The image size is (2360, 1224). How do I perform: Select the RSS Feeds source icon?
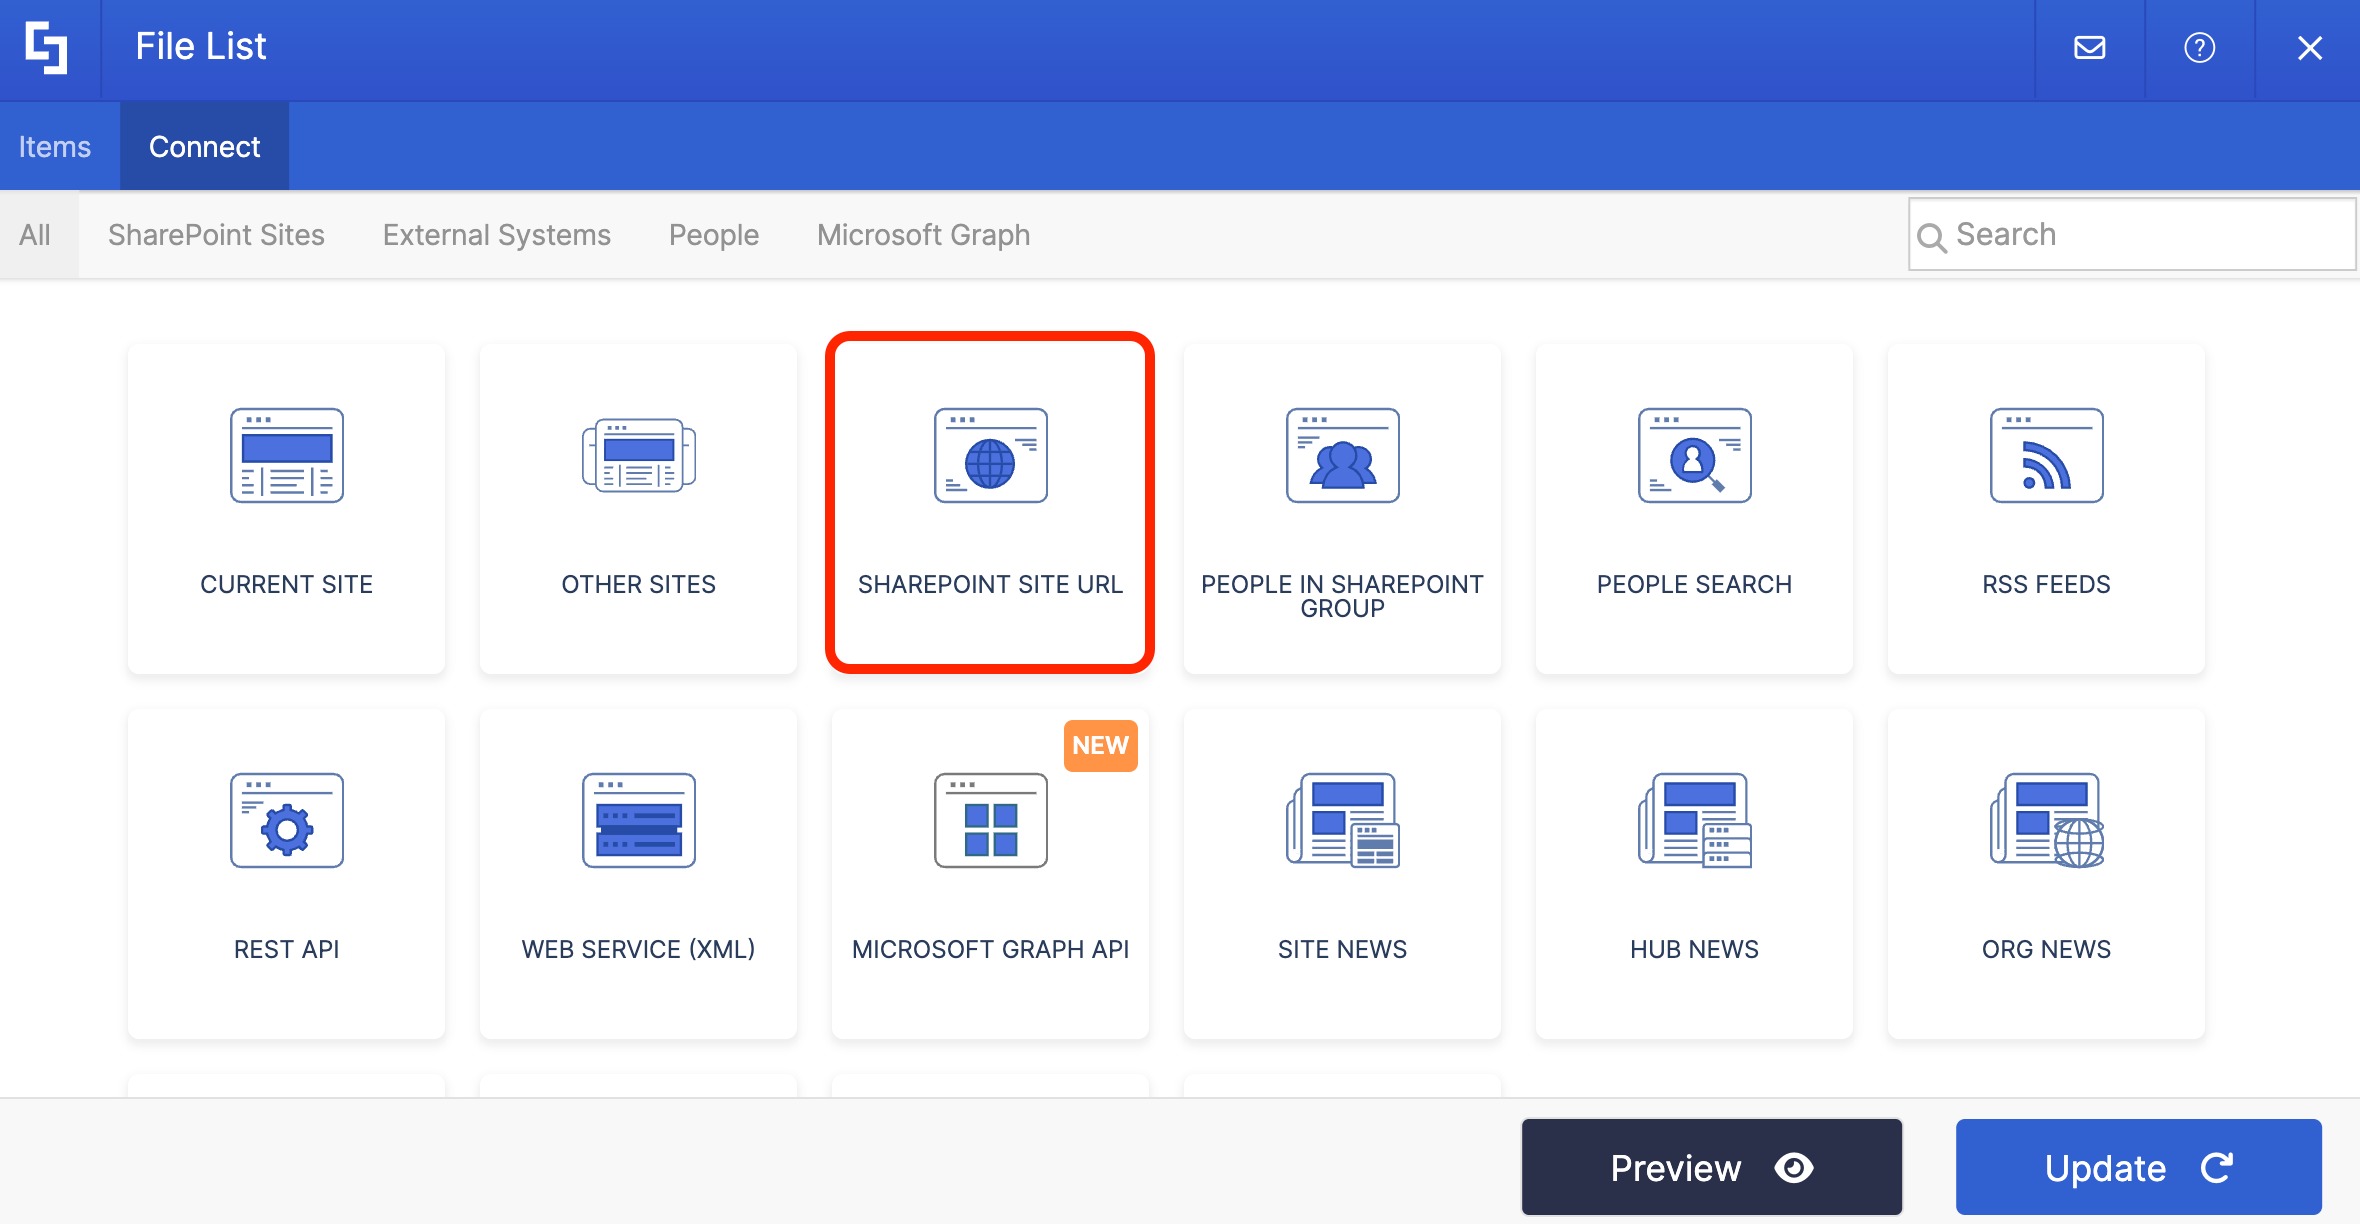tap(2046, 456)
